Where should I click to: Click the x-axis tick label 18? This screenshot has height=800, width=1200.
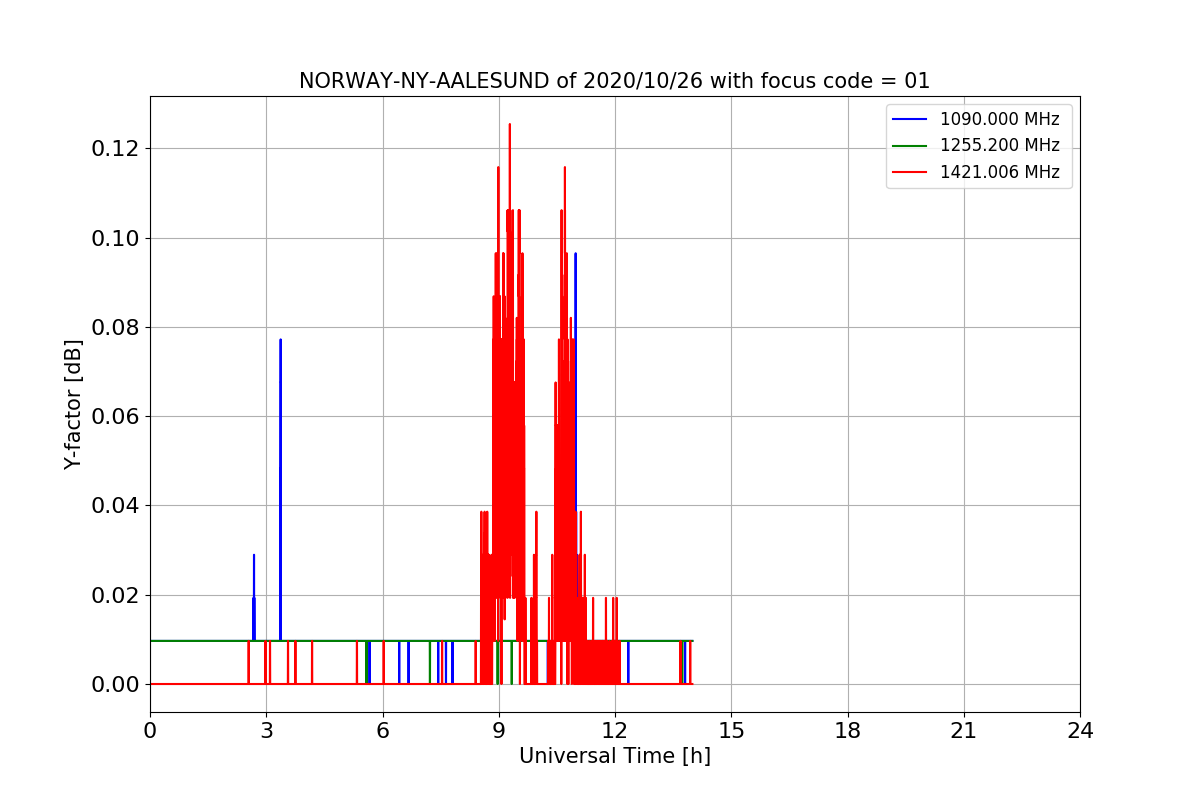(x=848, y=731)
